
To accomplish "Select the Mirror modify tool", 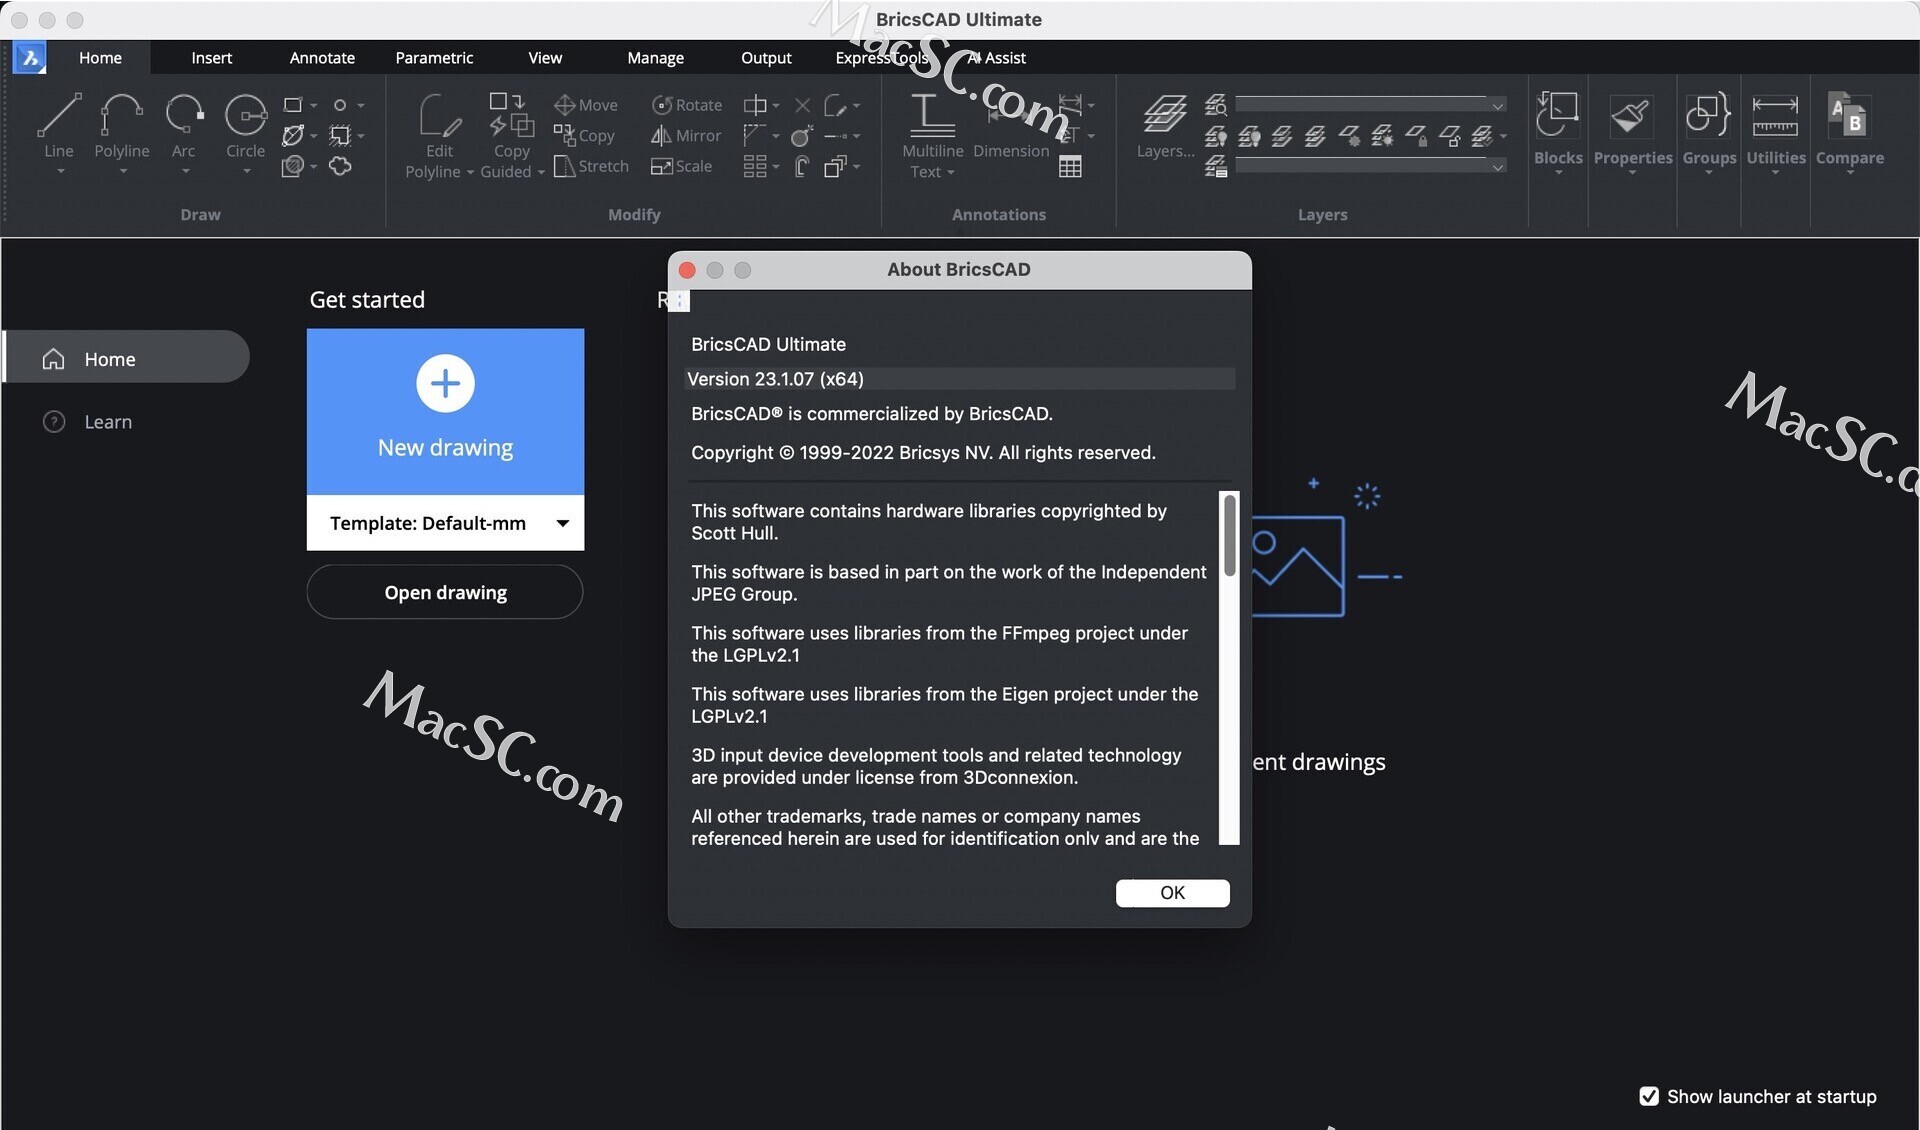I will [x=684, y=133].
